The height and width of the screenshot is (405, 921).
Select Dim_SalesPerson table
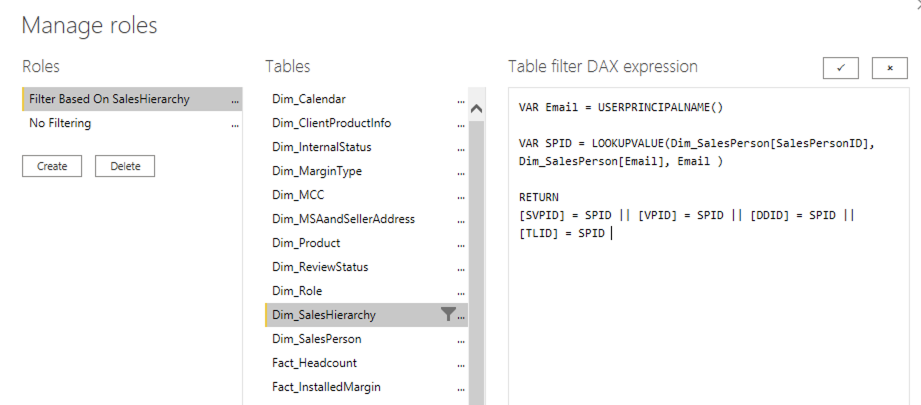tap(367, 339)
